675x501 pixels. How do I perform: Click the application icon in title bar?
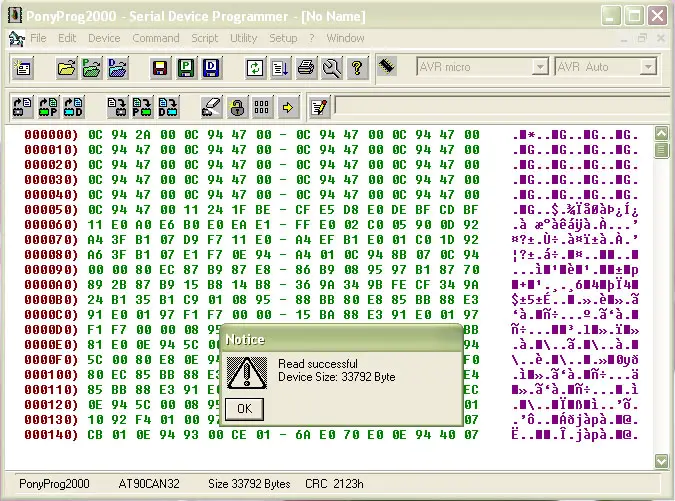pyautogui.click(x=15, y=15)
